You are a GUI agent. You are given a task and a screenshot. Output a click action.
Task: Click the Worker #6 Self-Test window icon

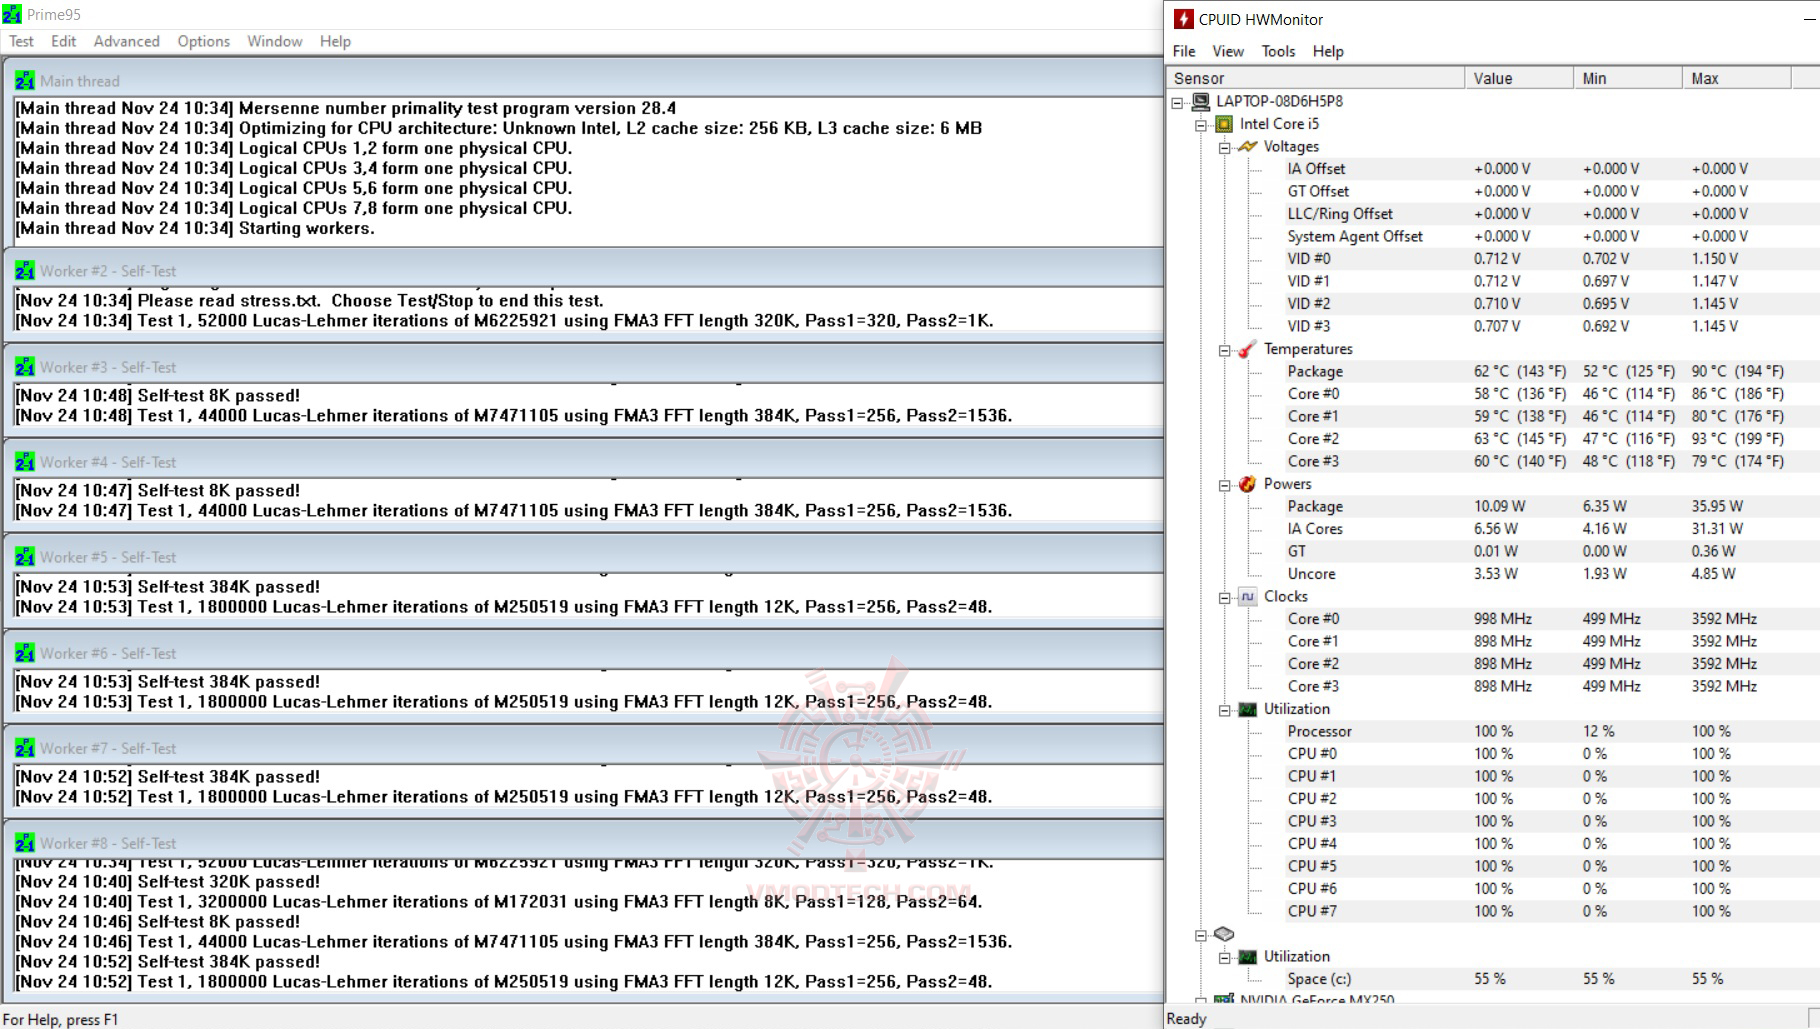click(25, 653)
